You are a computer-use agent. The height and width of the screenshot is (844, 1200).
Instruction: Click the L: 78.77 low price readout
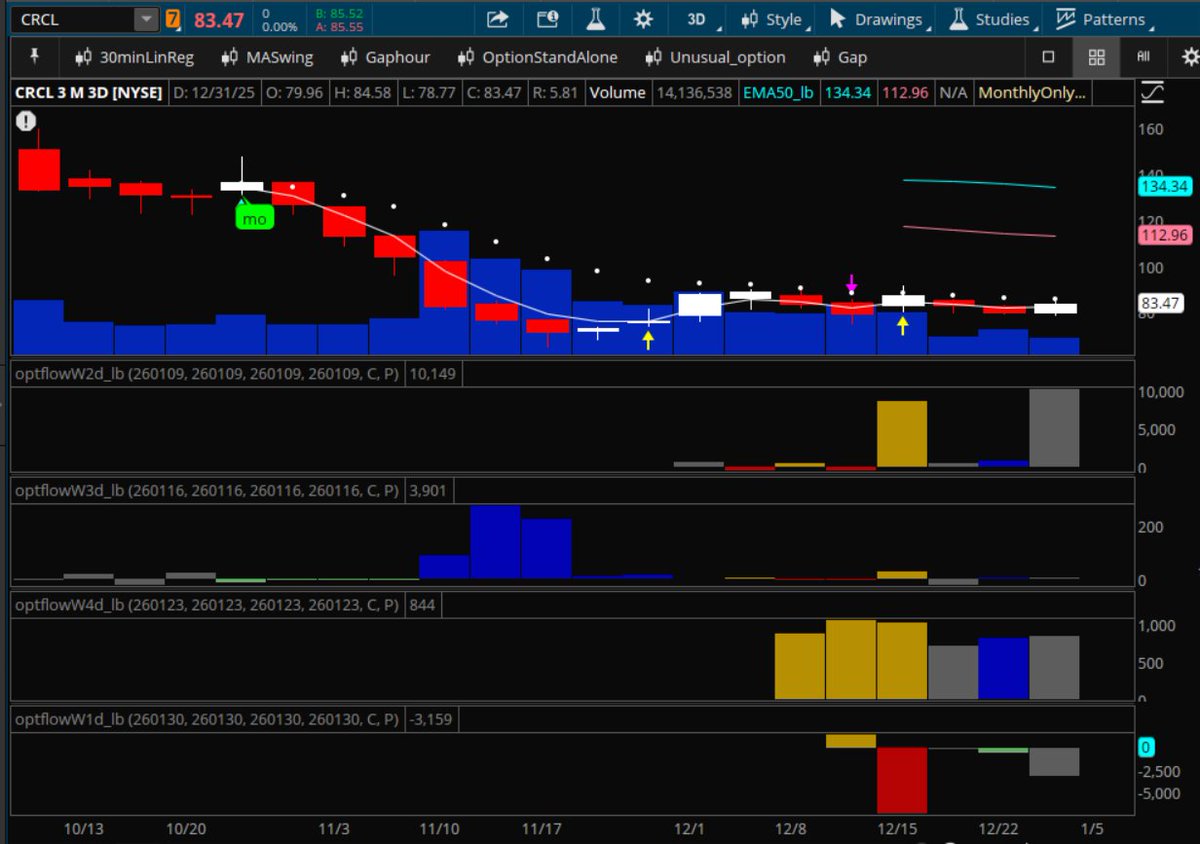point(430,93)
